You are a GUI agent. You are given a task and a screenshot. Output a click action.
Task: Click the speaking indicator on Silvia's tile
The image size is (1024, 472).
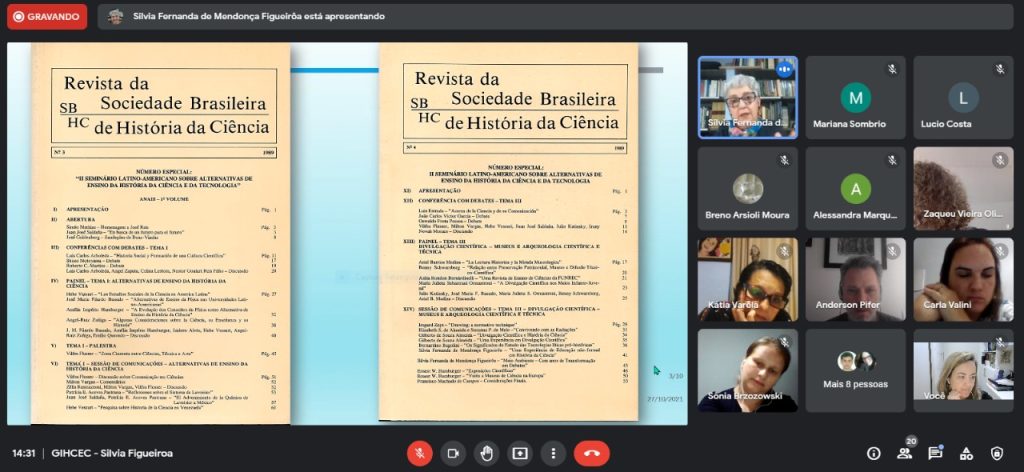[784, 69]
